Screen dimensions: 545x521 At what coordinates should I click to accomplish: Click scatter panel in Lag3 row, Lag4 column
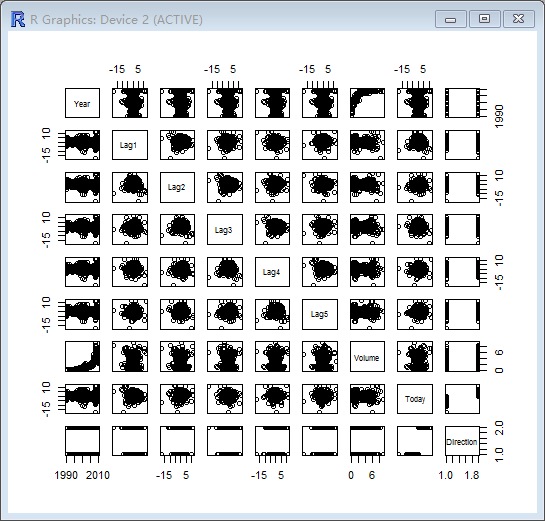coord(272,229)
